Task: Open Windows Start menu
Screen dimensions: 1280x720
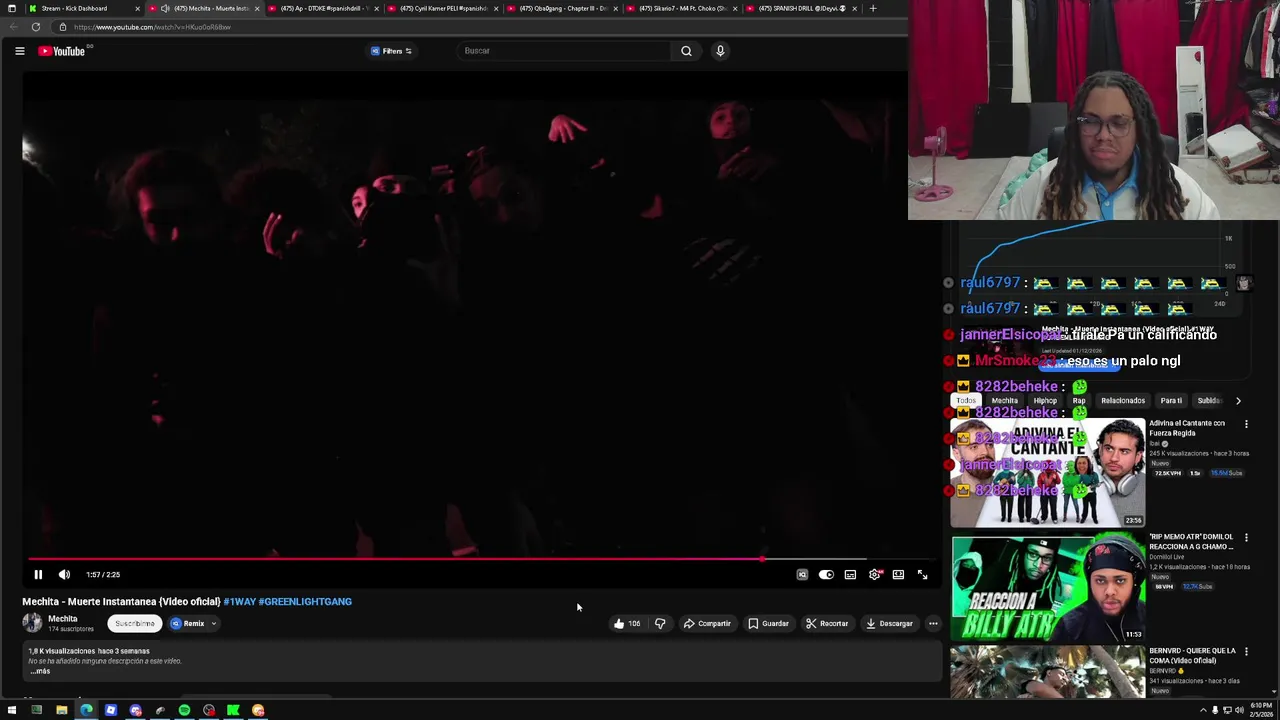Action: click(x=12, y=711)
